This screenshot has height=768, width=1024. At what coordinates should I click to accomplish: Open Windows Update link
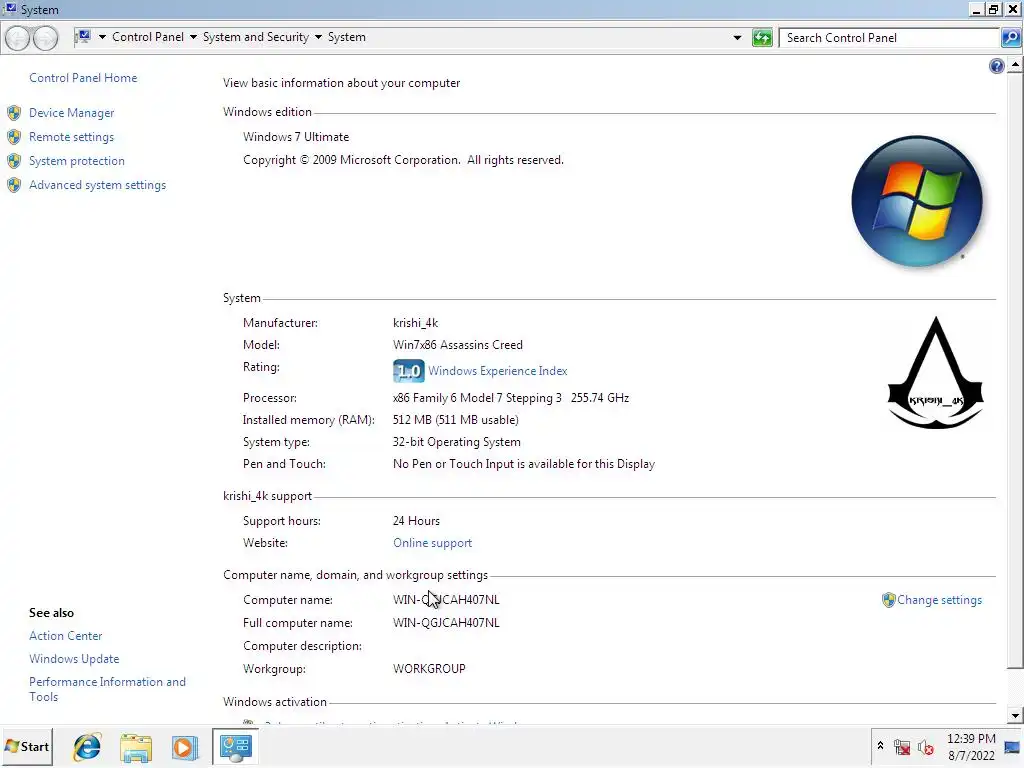(74, 659)
